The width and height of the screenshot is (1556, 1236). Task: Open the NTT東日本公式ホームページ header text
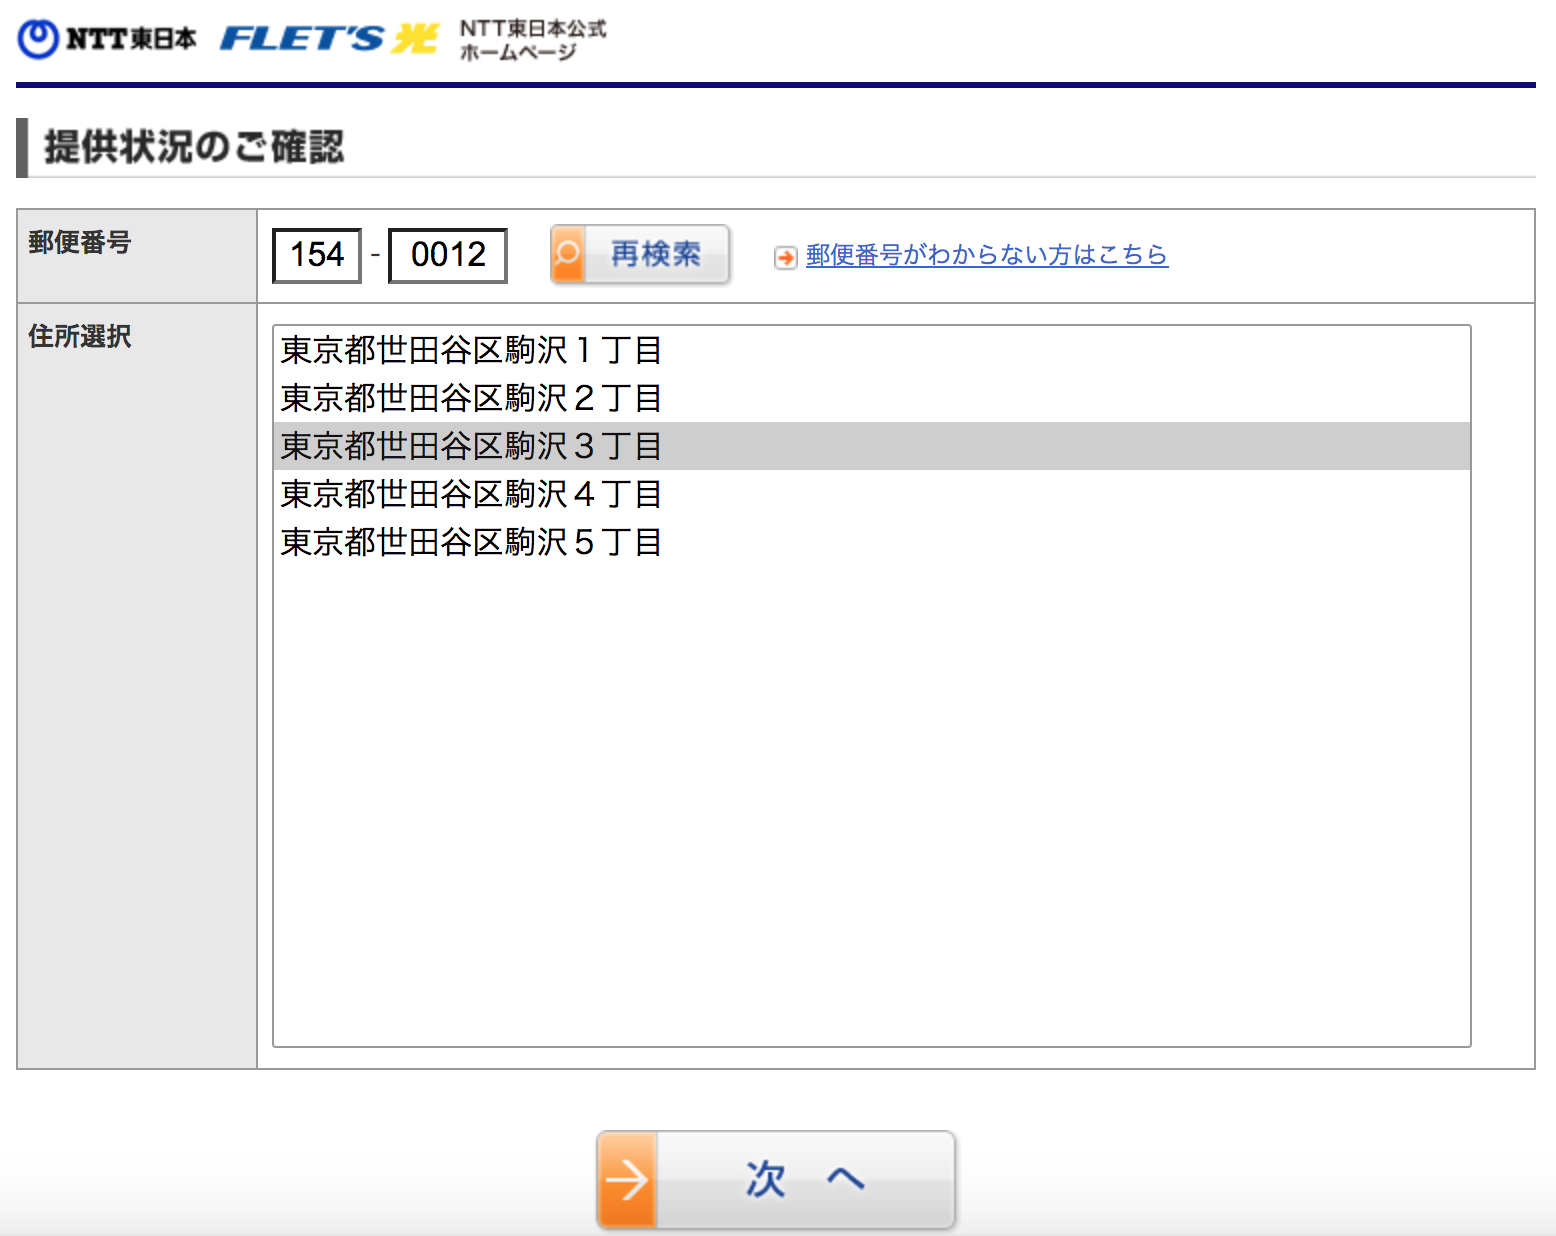pos(532,40)
